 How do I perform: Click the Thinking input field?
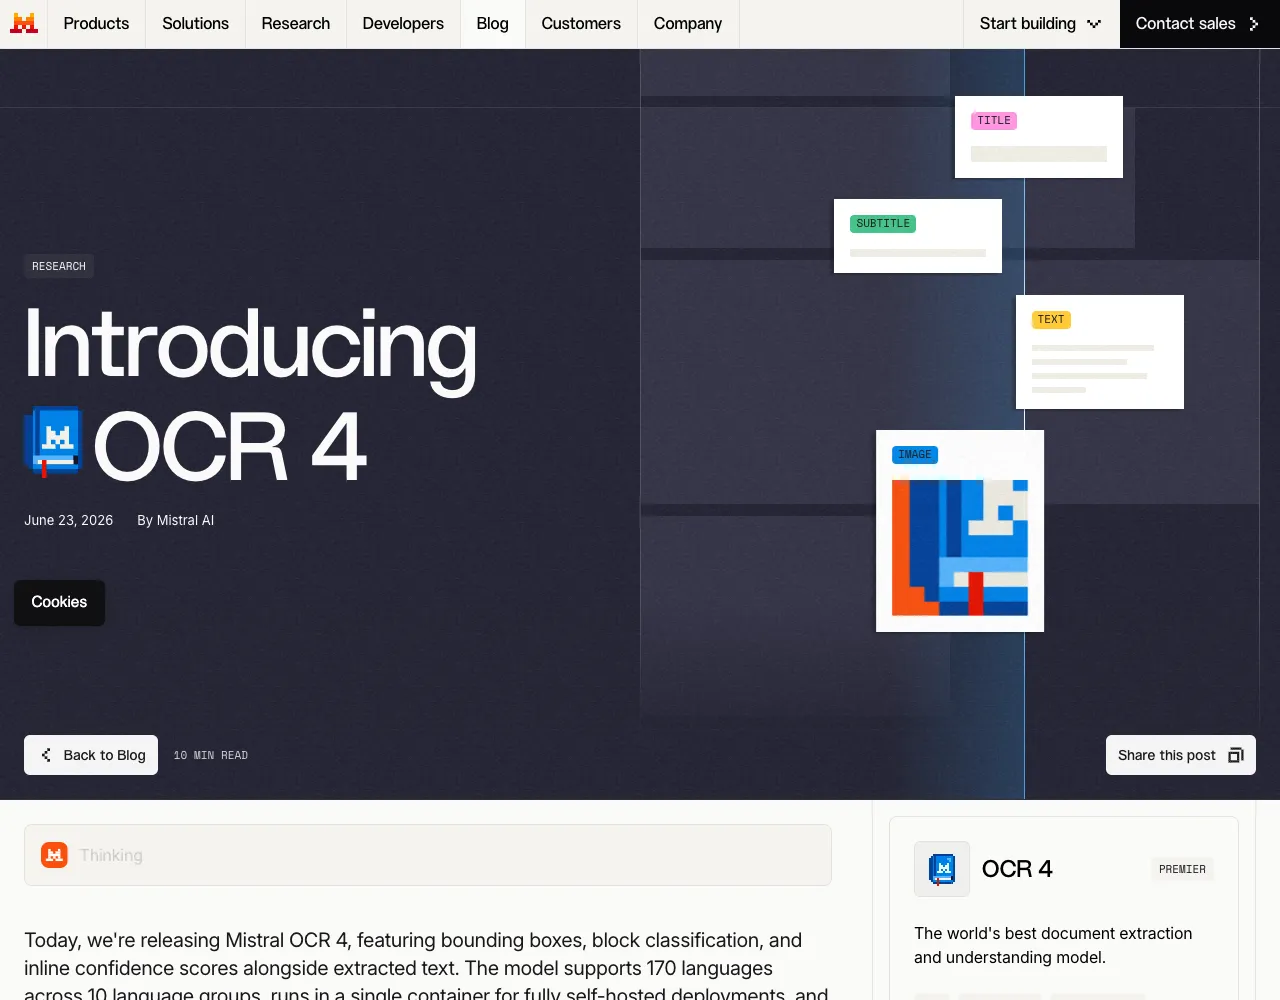pyautogui.click(x=428, y=855)
